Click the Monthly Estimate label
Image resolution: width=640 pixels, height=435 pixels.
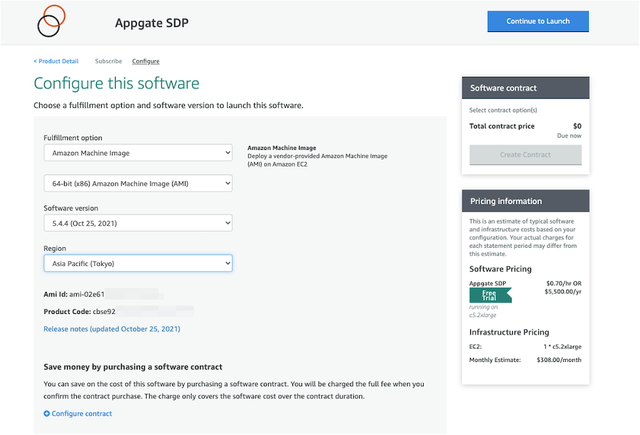tap(495, 360)
